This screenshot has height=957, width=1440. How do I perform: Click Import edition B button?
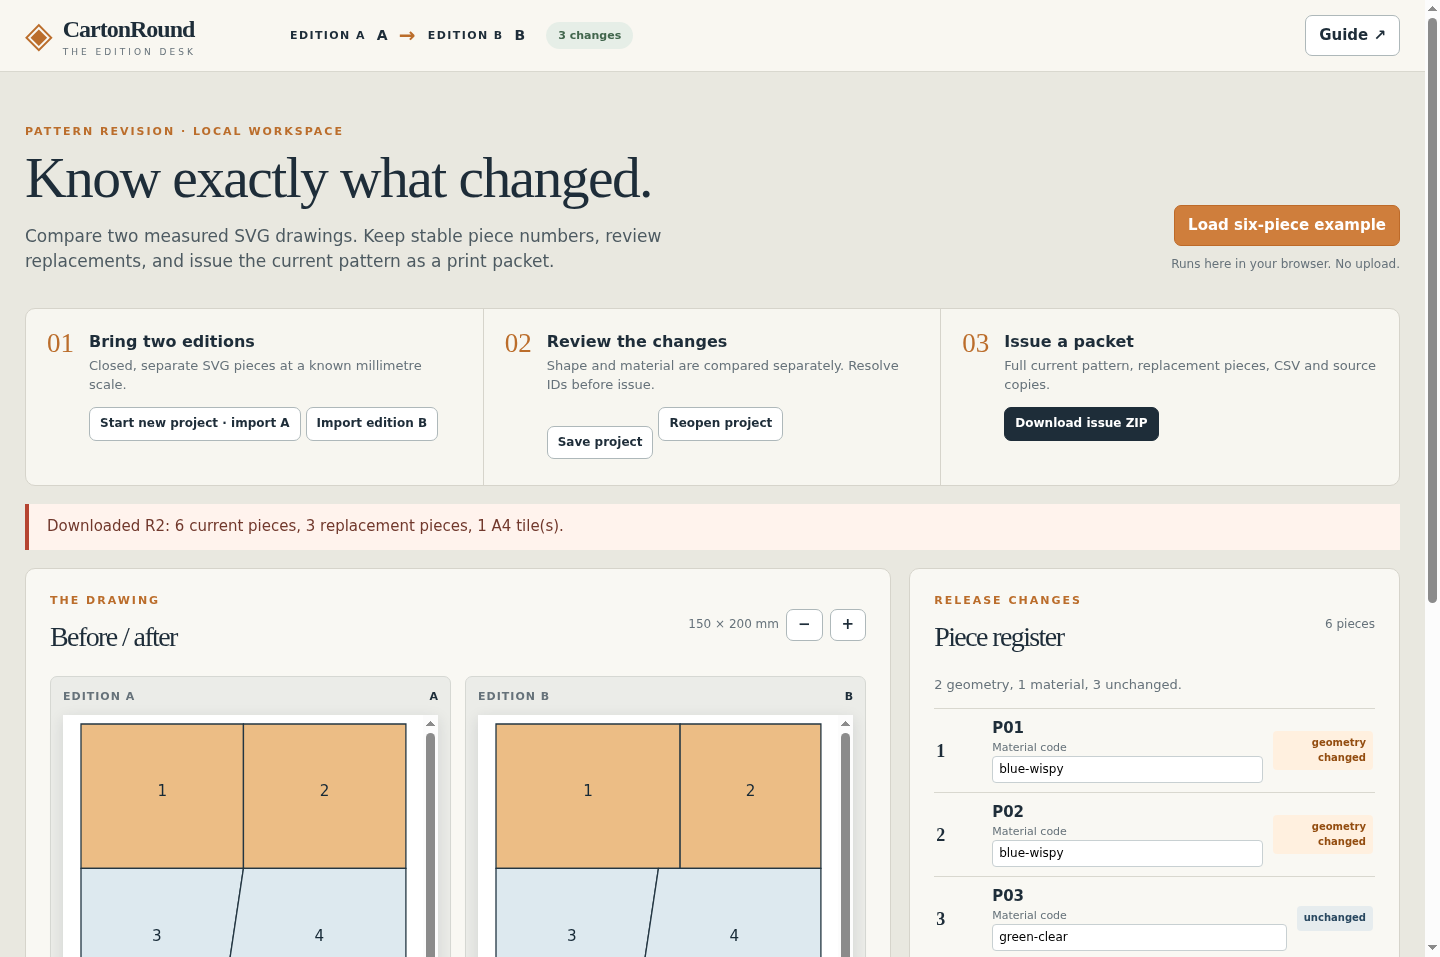(372, 423)
